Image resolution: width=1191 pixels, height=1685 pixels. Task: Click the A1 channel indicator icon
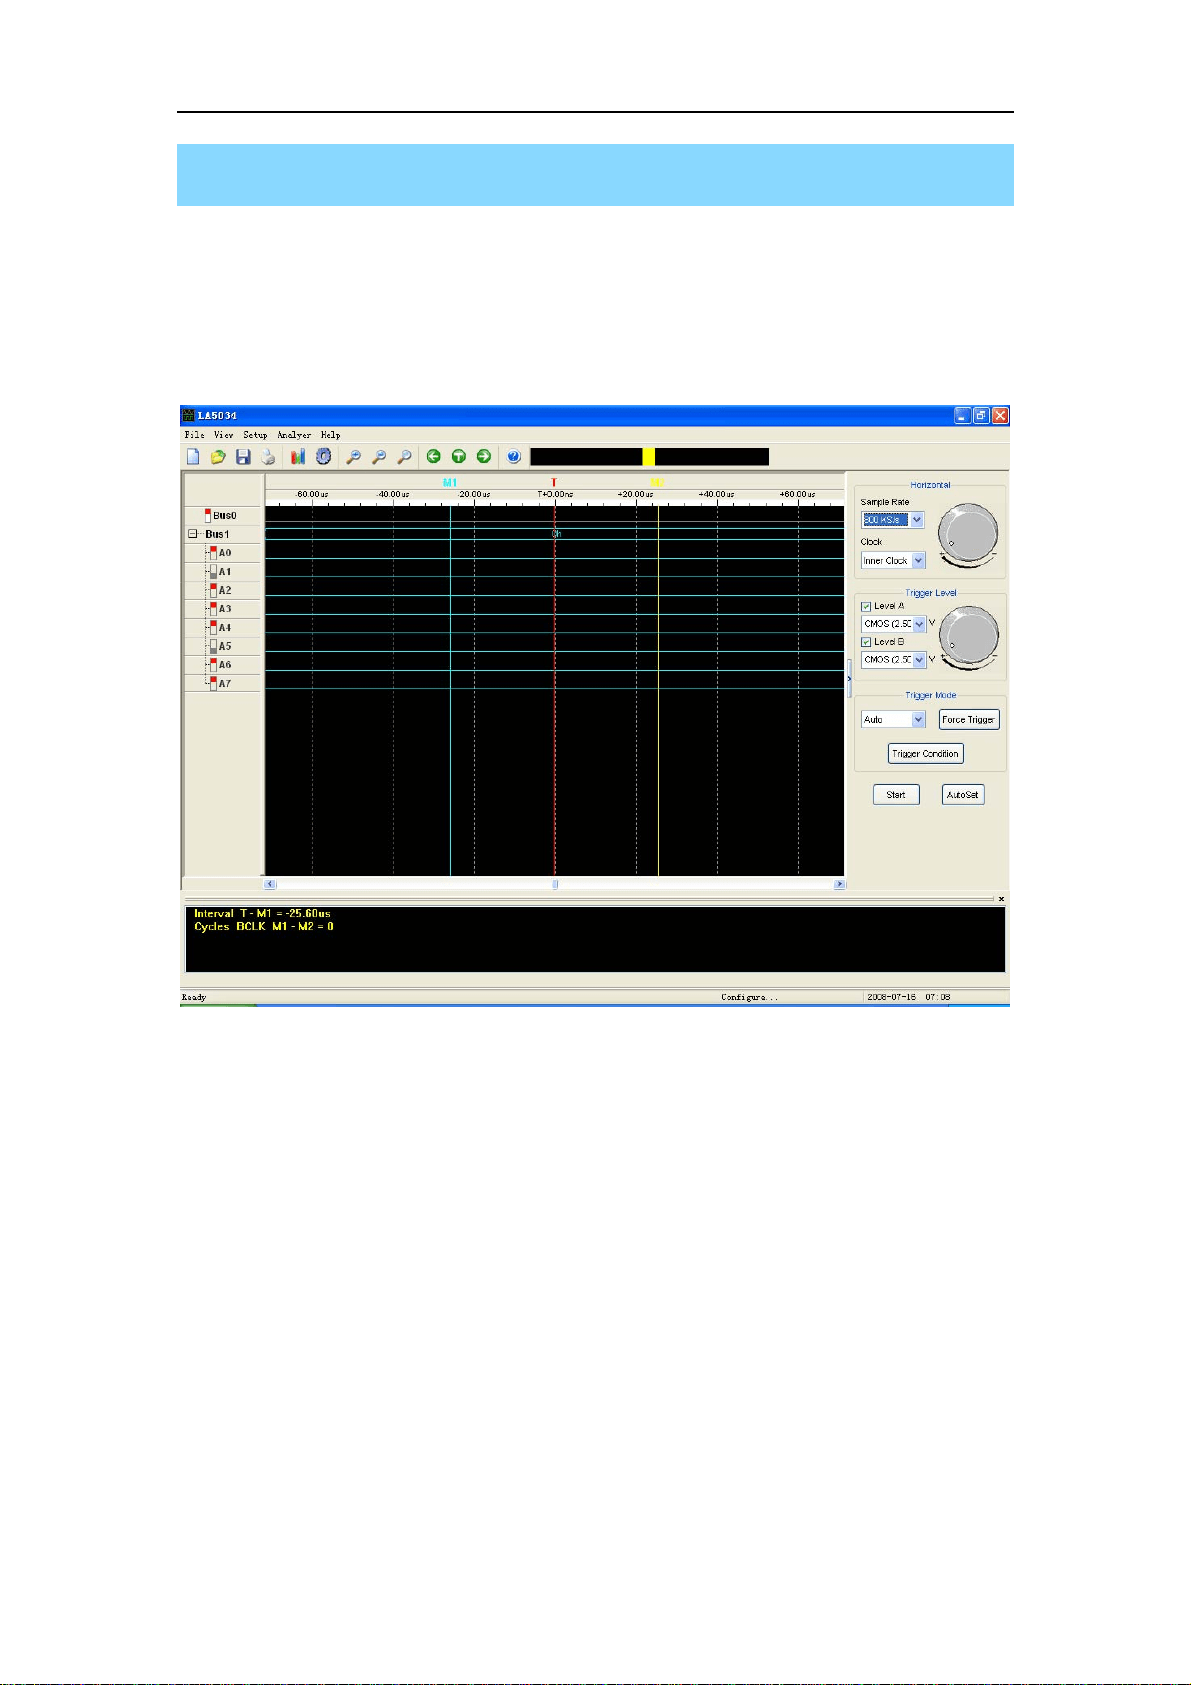(x=213, y=572)
